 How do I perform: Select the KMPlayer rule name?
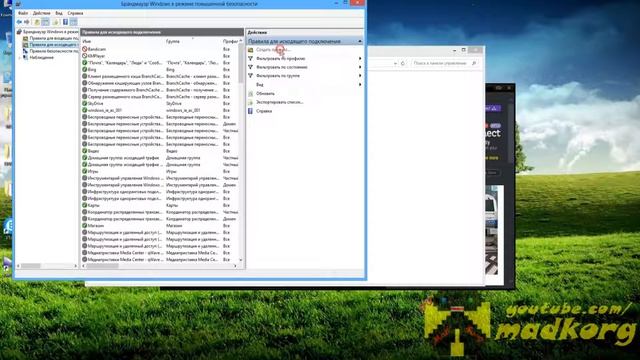tap(96, 56)
